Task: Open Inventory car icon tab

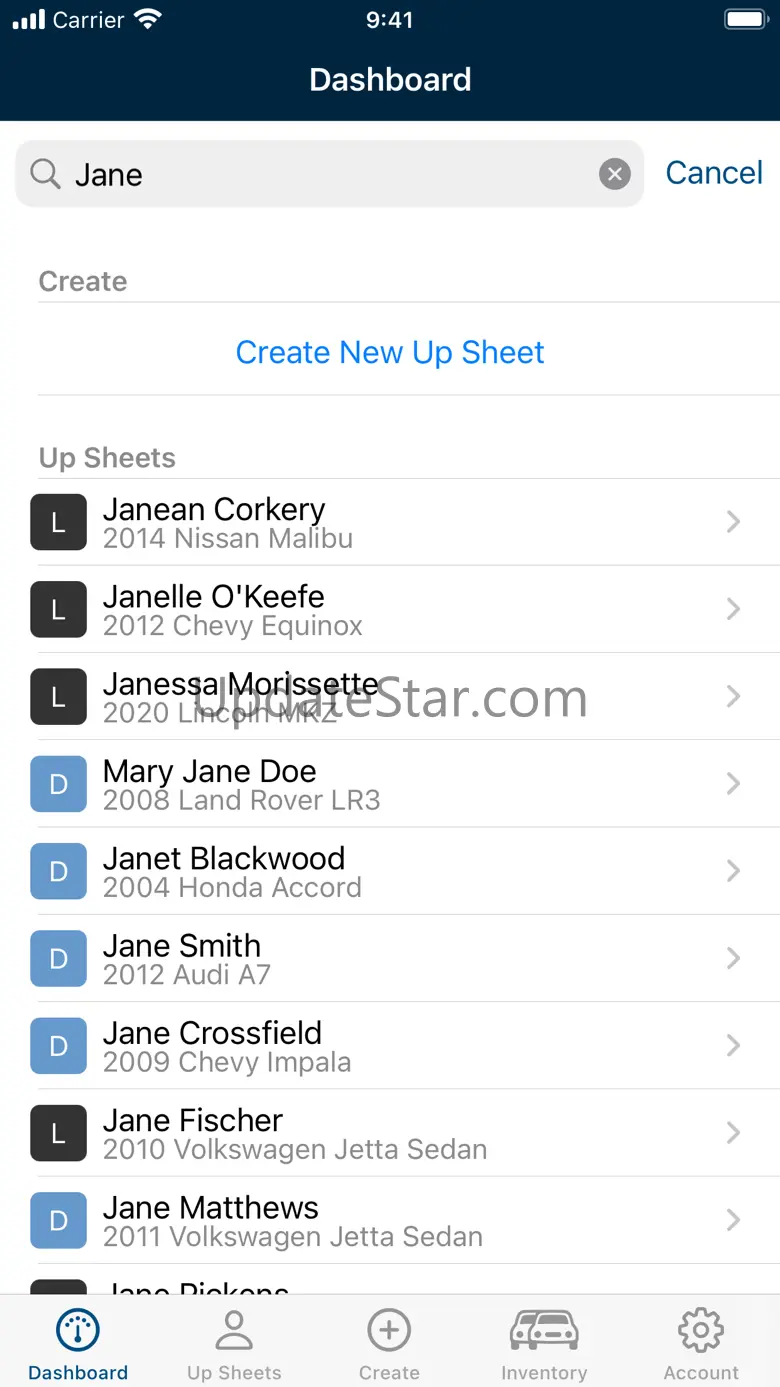Action: point(544,1330)
